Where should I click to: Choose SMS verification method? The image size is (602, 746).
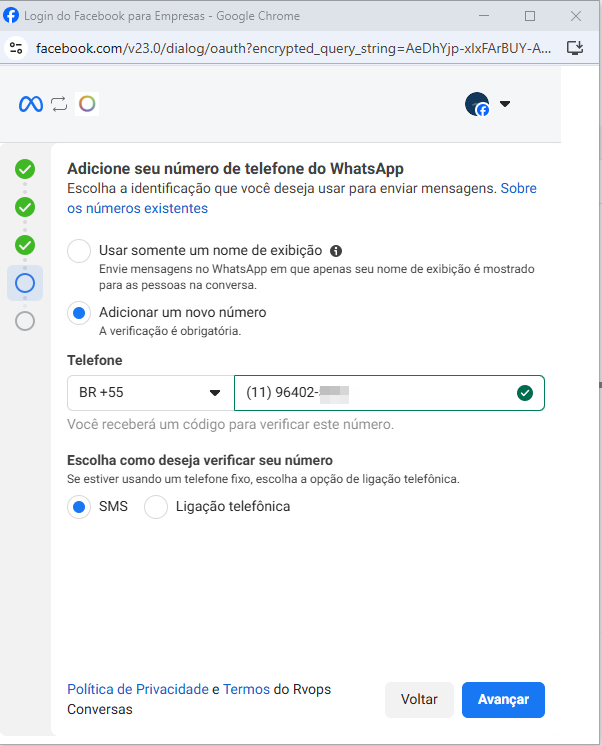(x=79, y=507)
